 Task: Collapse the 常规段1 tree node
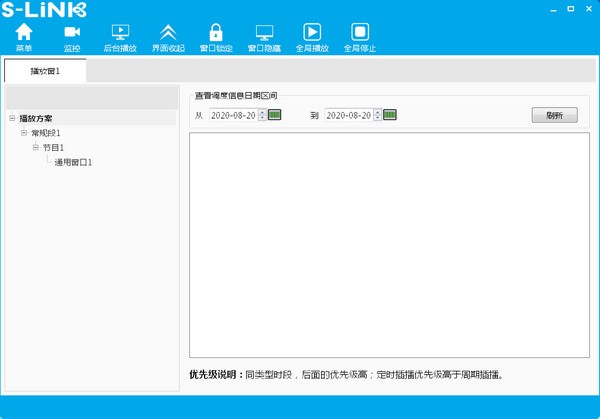(x=24, y=133)
